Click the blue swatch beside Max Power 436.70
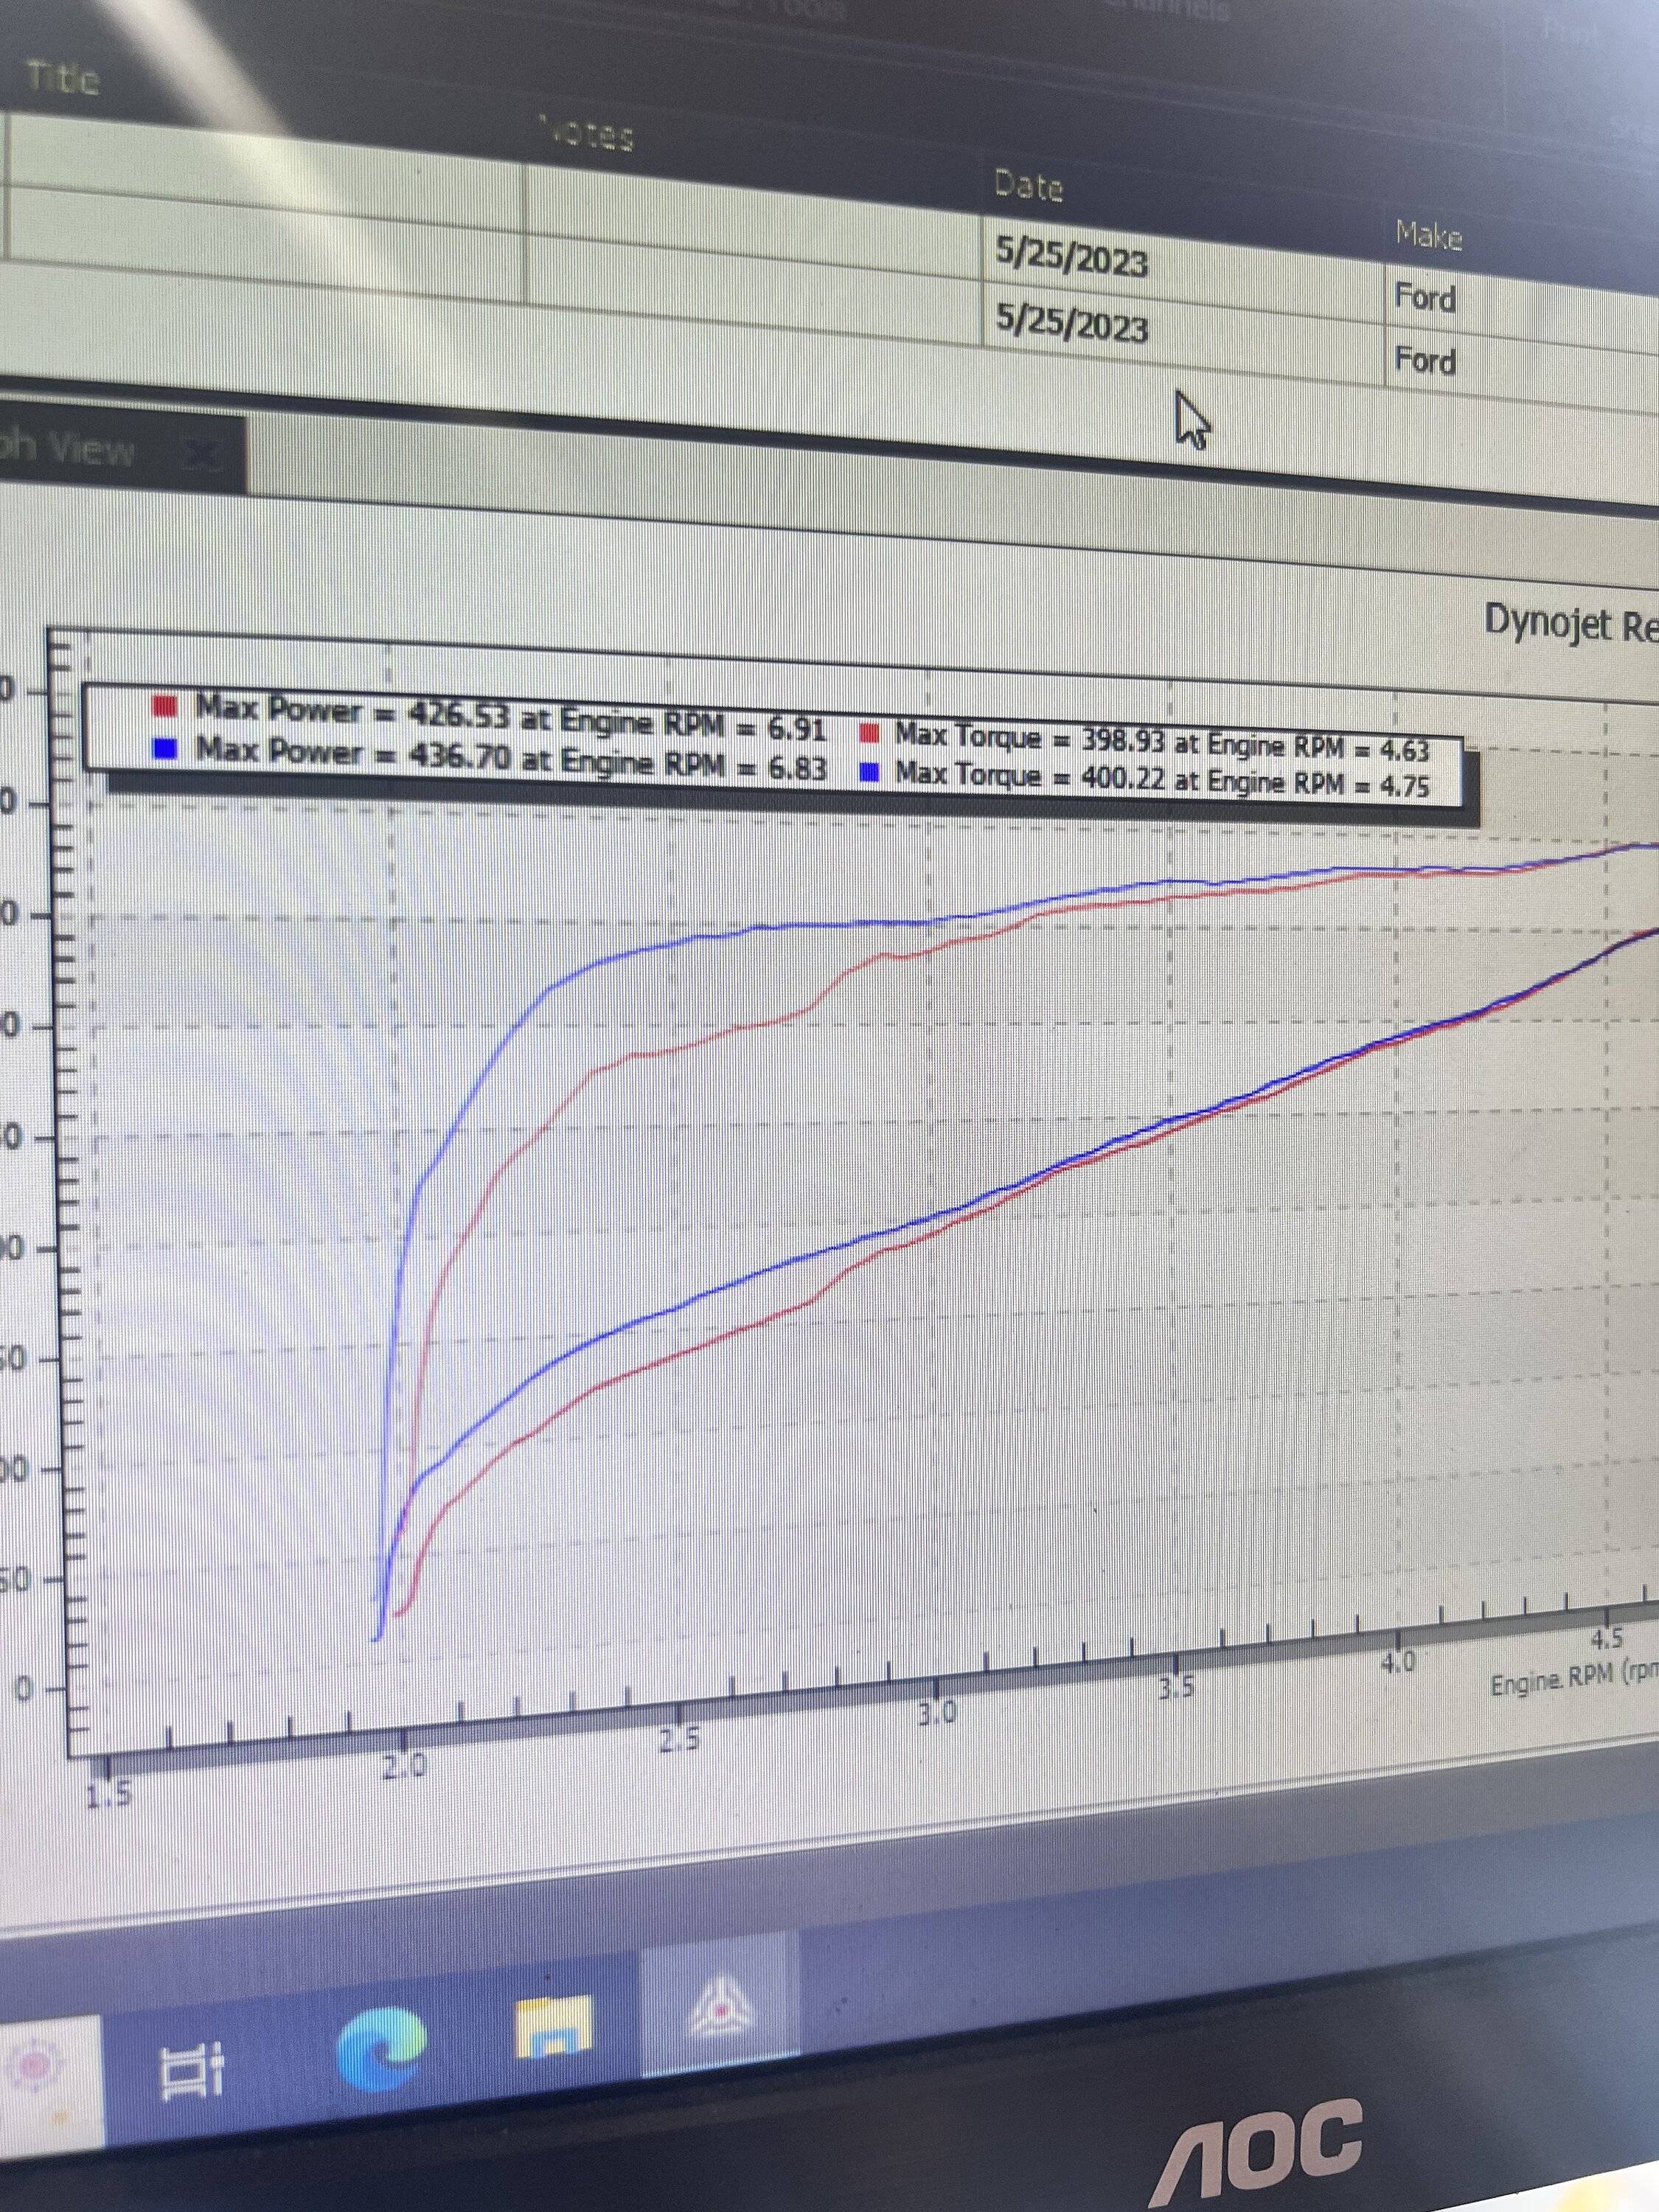 [x=165, y=748]
